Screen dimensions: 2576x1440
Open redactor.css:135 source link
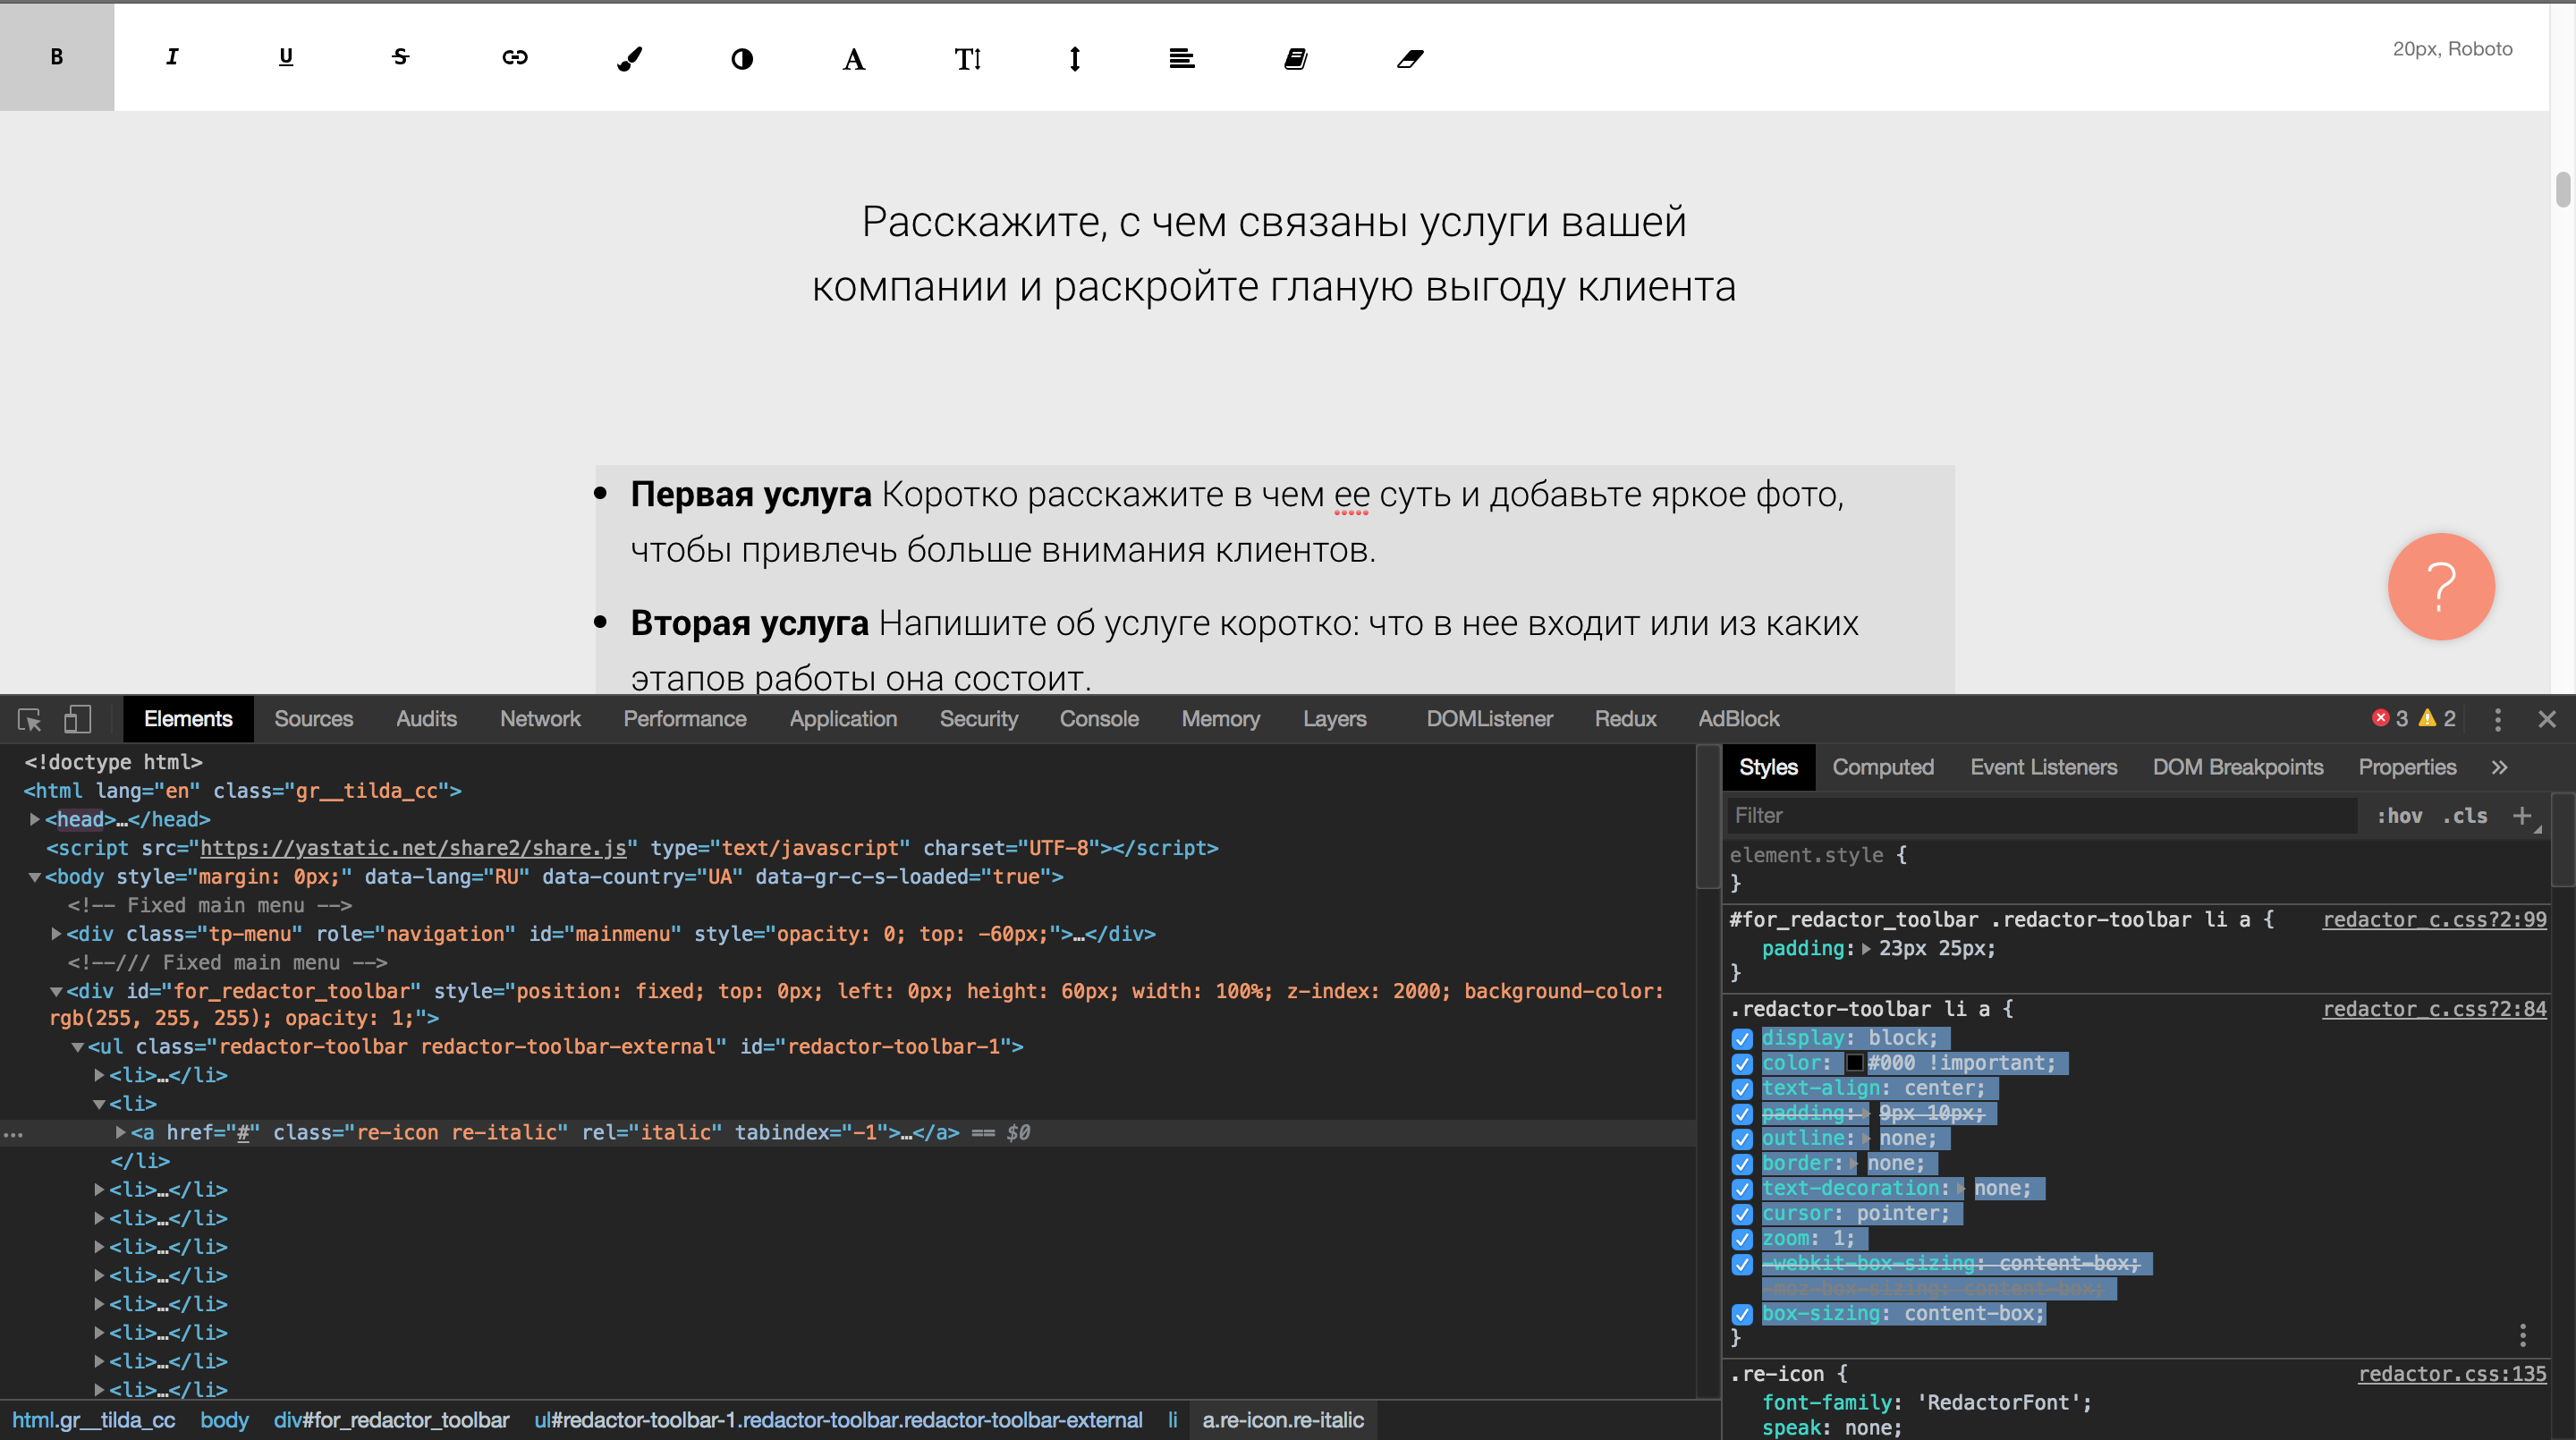2452,1373
